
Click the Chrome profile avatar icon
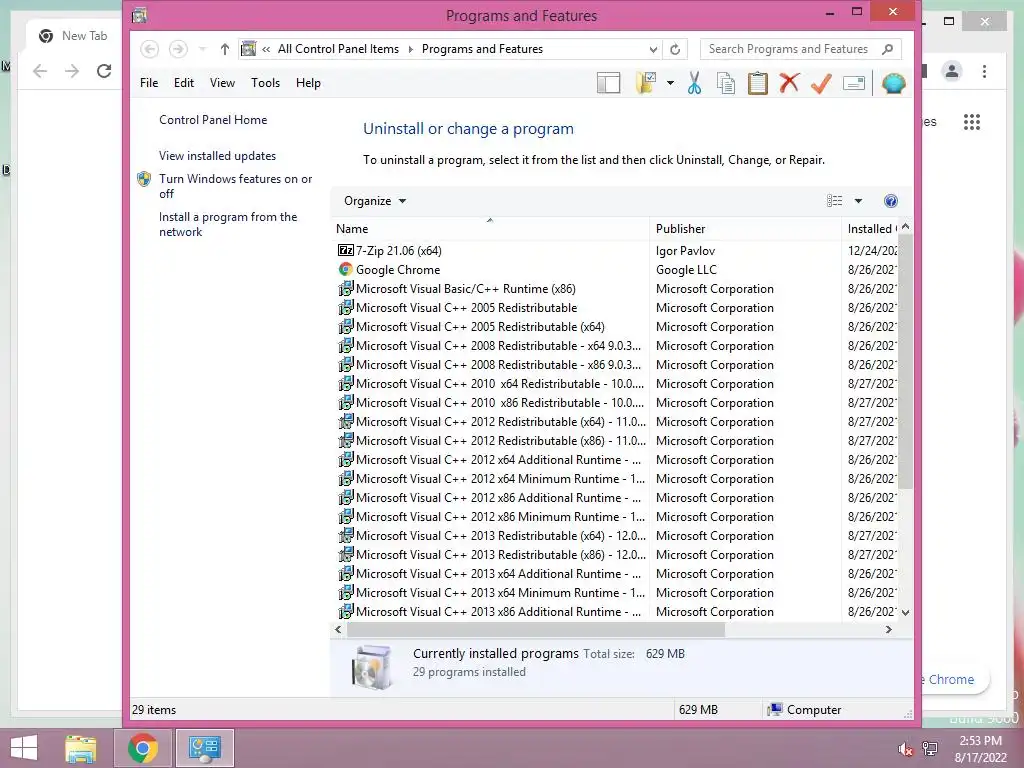[952, 71]
